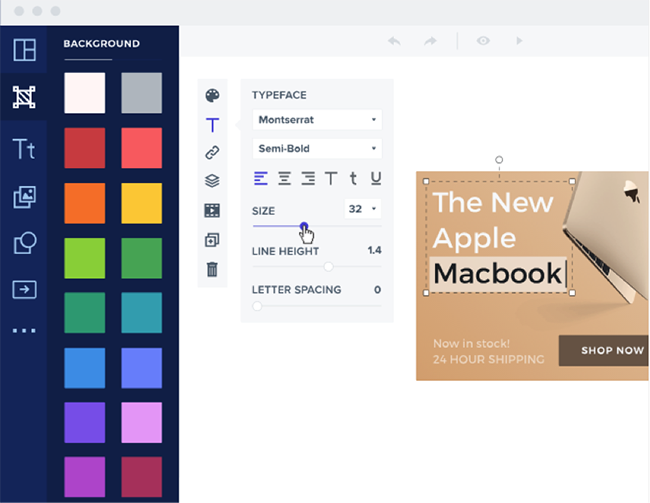Viewport: 650px width, 503px height.
Task: Select the blue T text settings icon
Action: click(212, 124)
